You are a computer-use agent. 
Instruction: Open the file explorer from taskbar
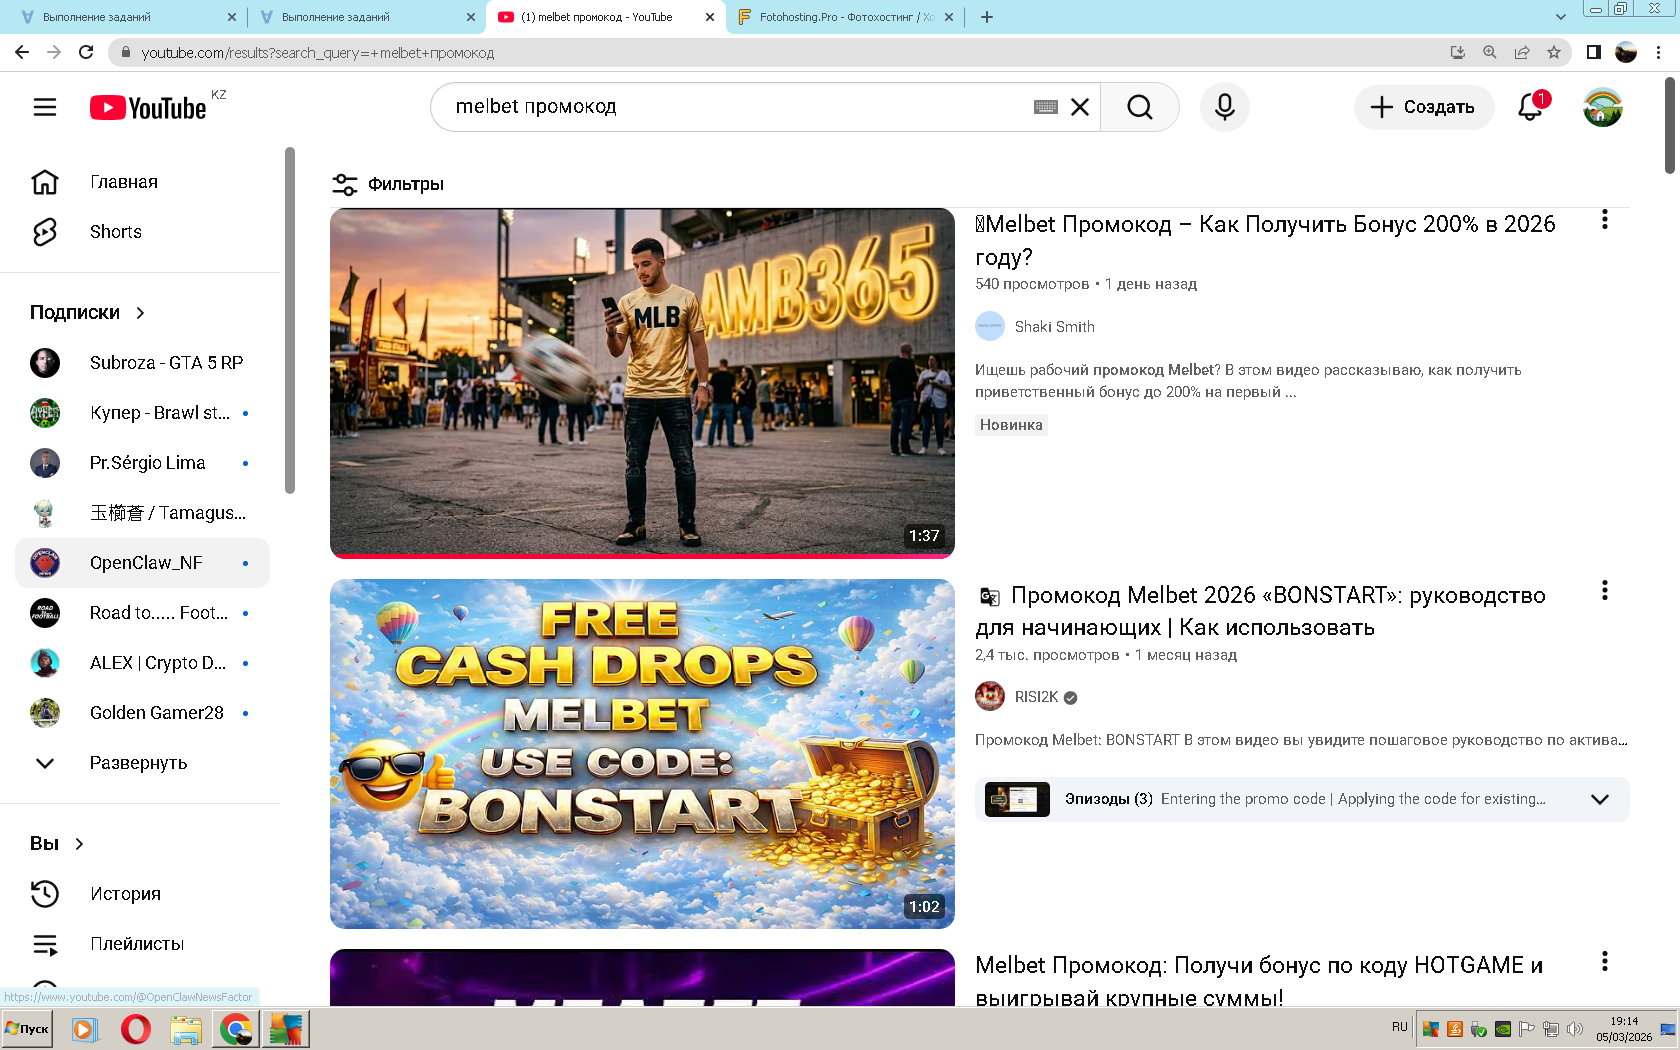tap(186, 1029)
